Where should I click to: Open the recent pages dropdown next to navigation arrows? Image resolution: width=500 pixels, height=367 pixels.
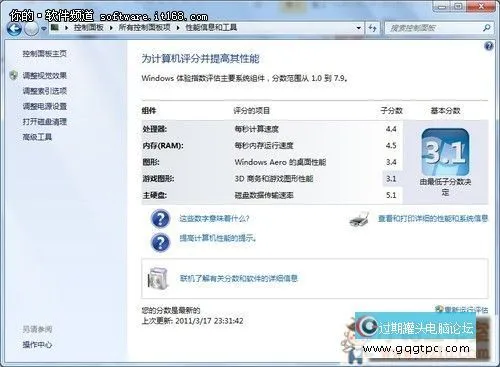point(44,29)
